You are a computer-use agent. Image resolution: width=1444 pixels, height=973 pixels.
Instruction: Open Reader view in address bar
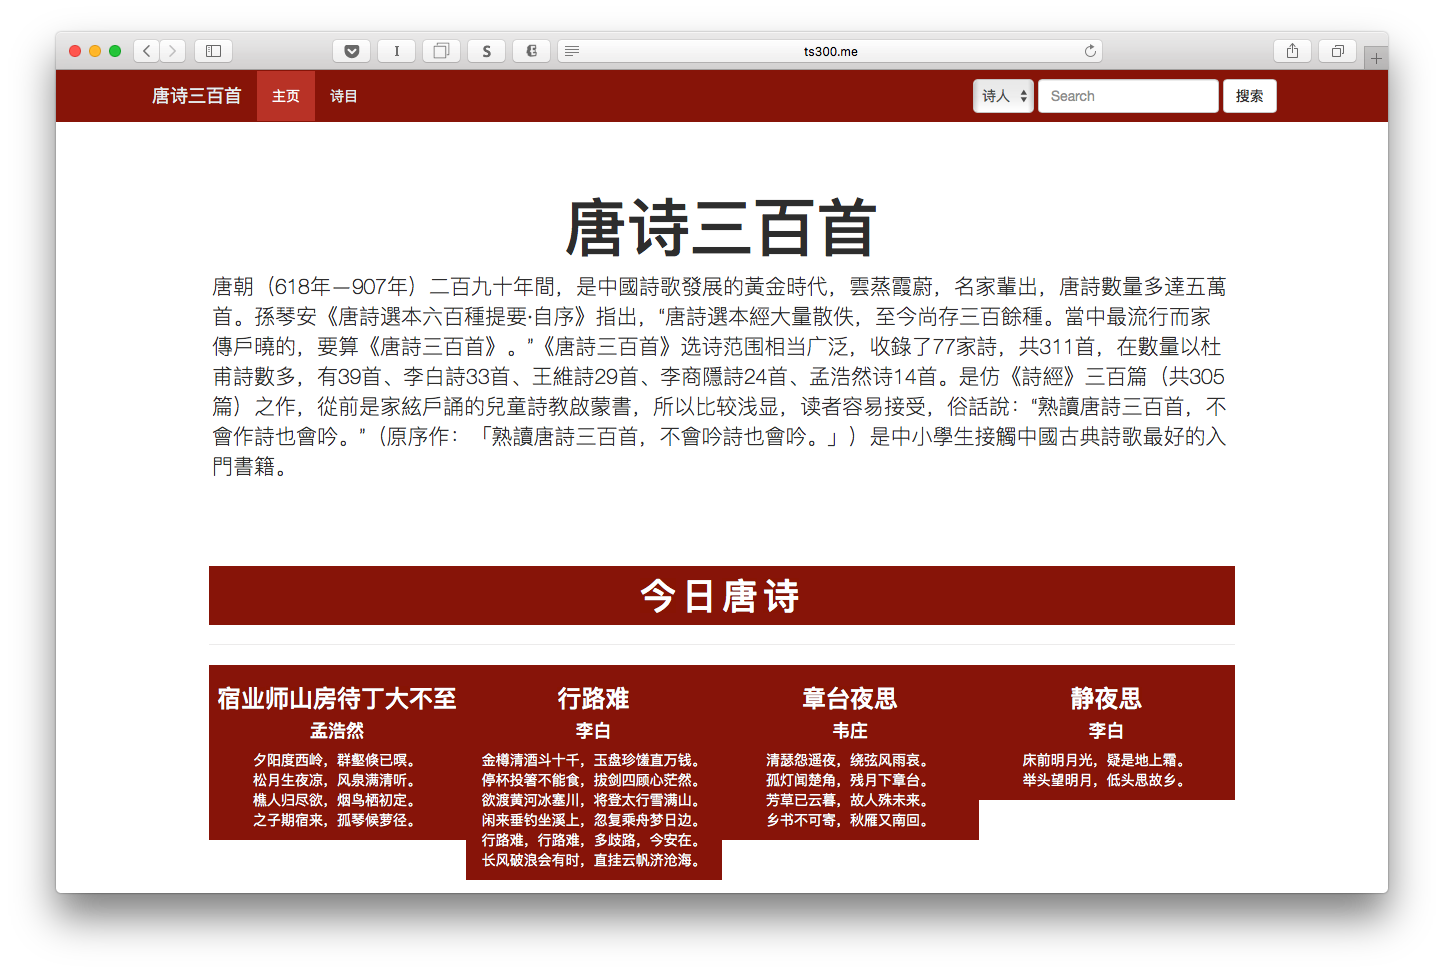click(572, 51)
